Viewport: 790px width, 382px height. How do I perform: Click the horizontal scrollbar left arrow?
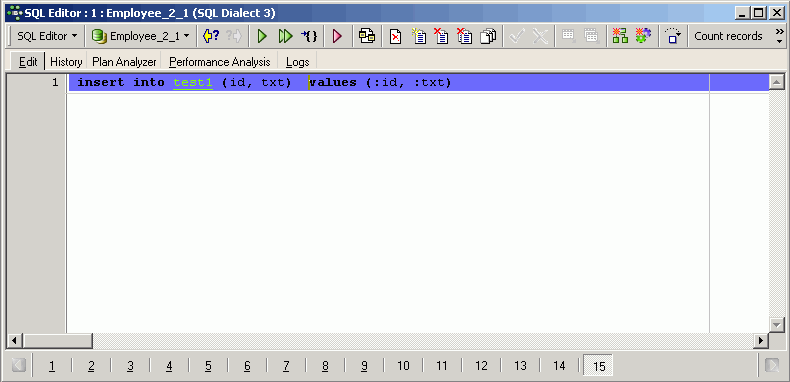click(14, 341)
